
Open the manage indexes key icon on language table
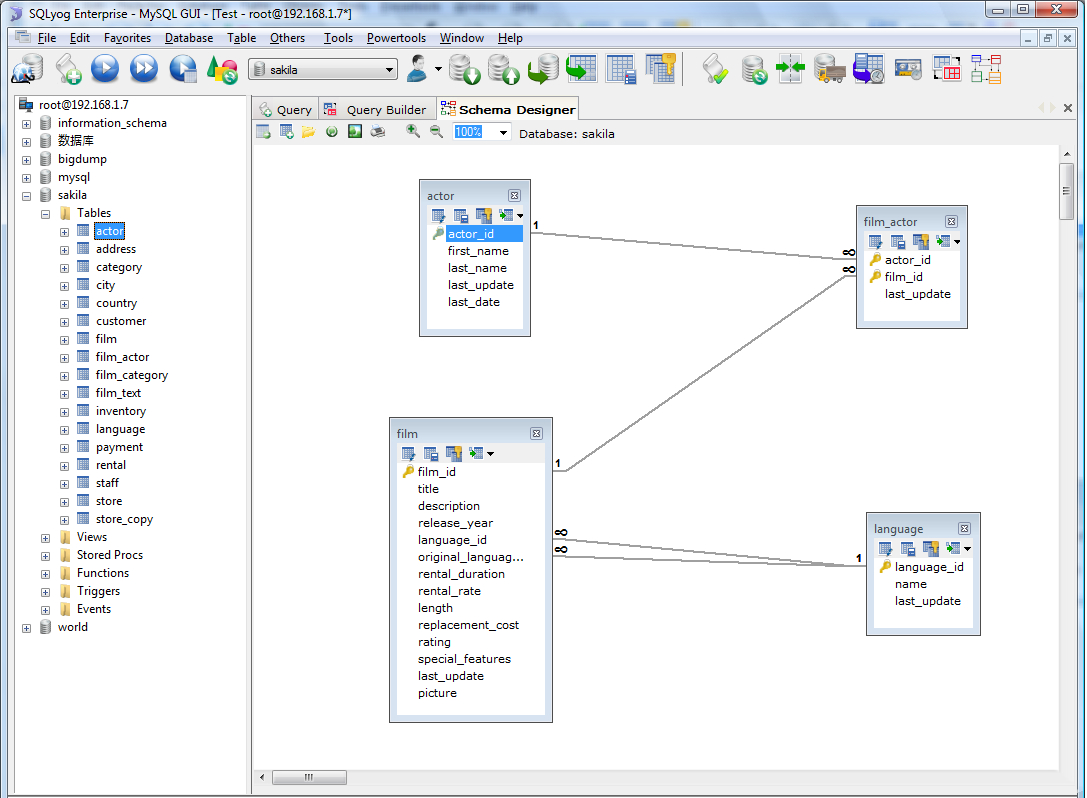pos(931,549)
